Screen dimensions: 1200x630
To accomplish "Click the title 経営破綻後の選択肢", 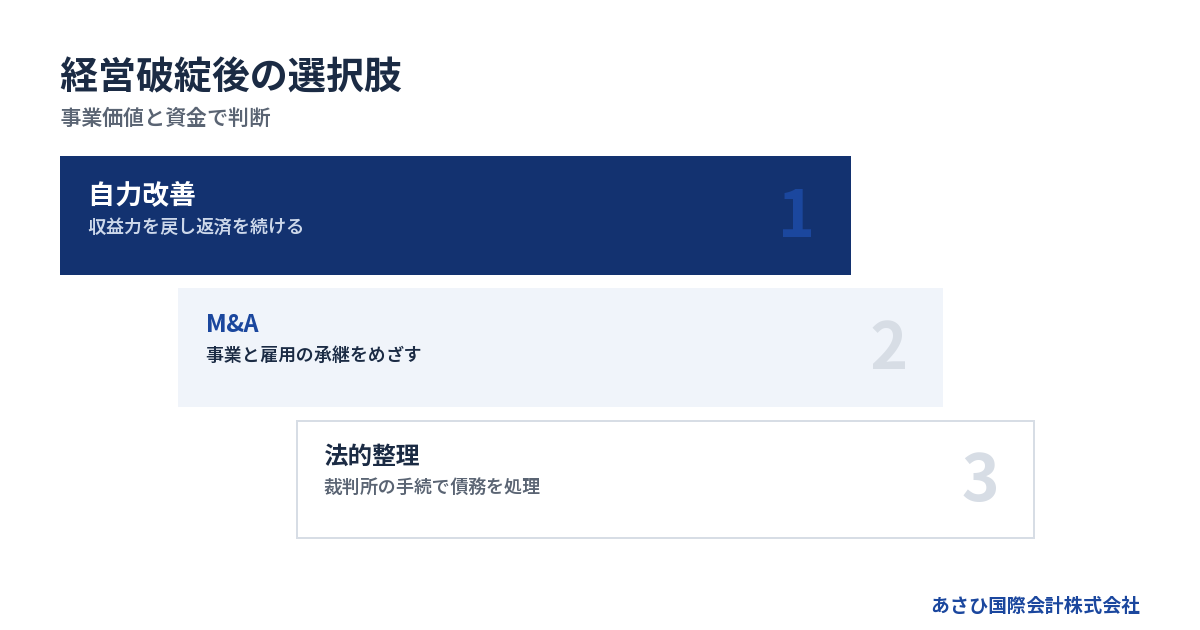I will click(x=231, y=76).
